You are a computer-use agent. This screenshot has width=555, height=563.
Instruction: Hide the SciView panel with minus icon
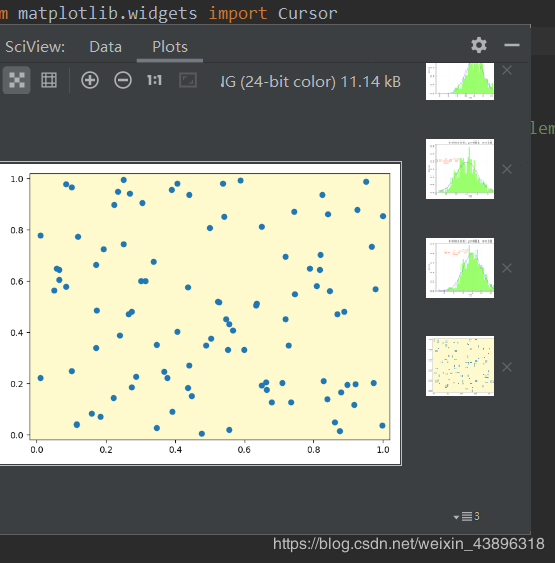click(512, 45)
